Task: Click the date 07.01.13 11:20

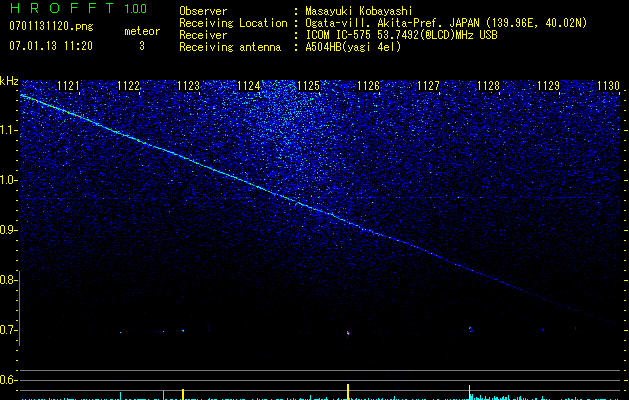Action: pos(51,46)
